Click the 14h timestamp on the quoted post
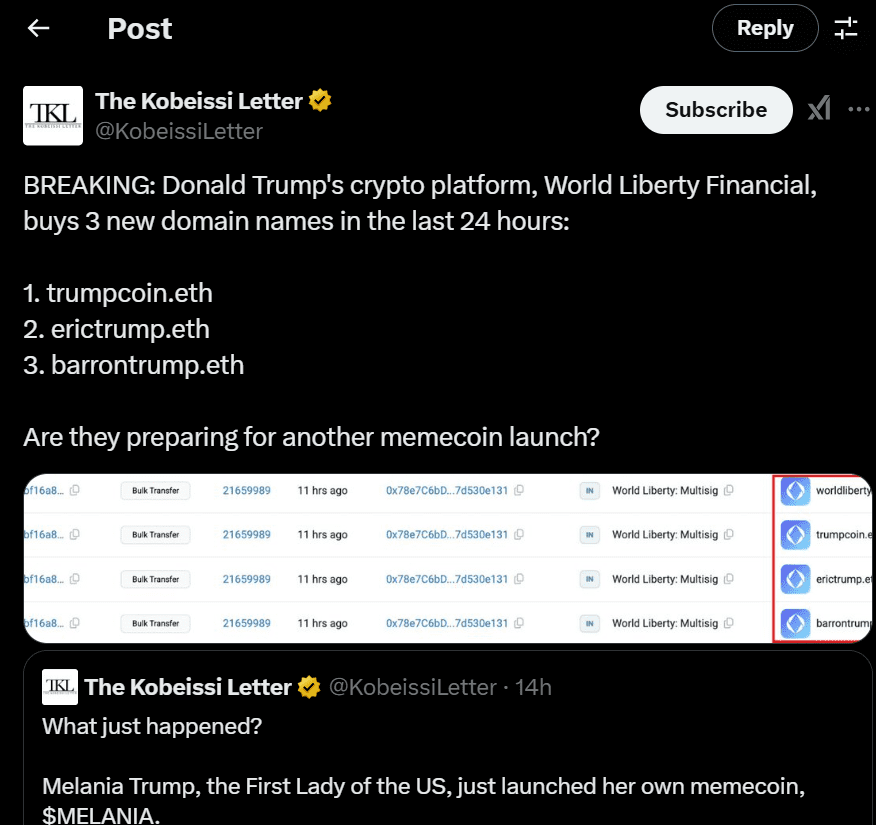Image resolution: width=876 pixels, height=825 pixels. point(533,687)
